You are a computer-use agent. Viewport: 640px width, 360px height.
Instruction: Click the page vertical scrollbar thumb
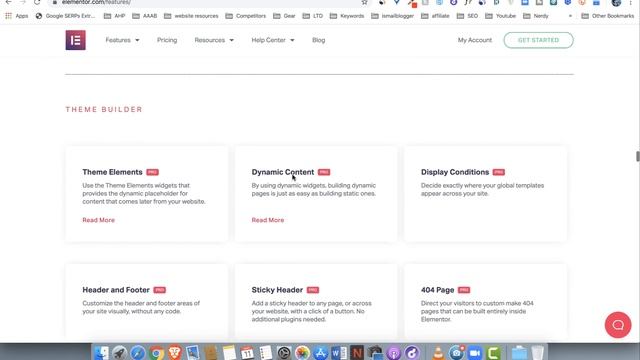pyautogui.click(x=638, y=156)
